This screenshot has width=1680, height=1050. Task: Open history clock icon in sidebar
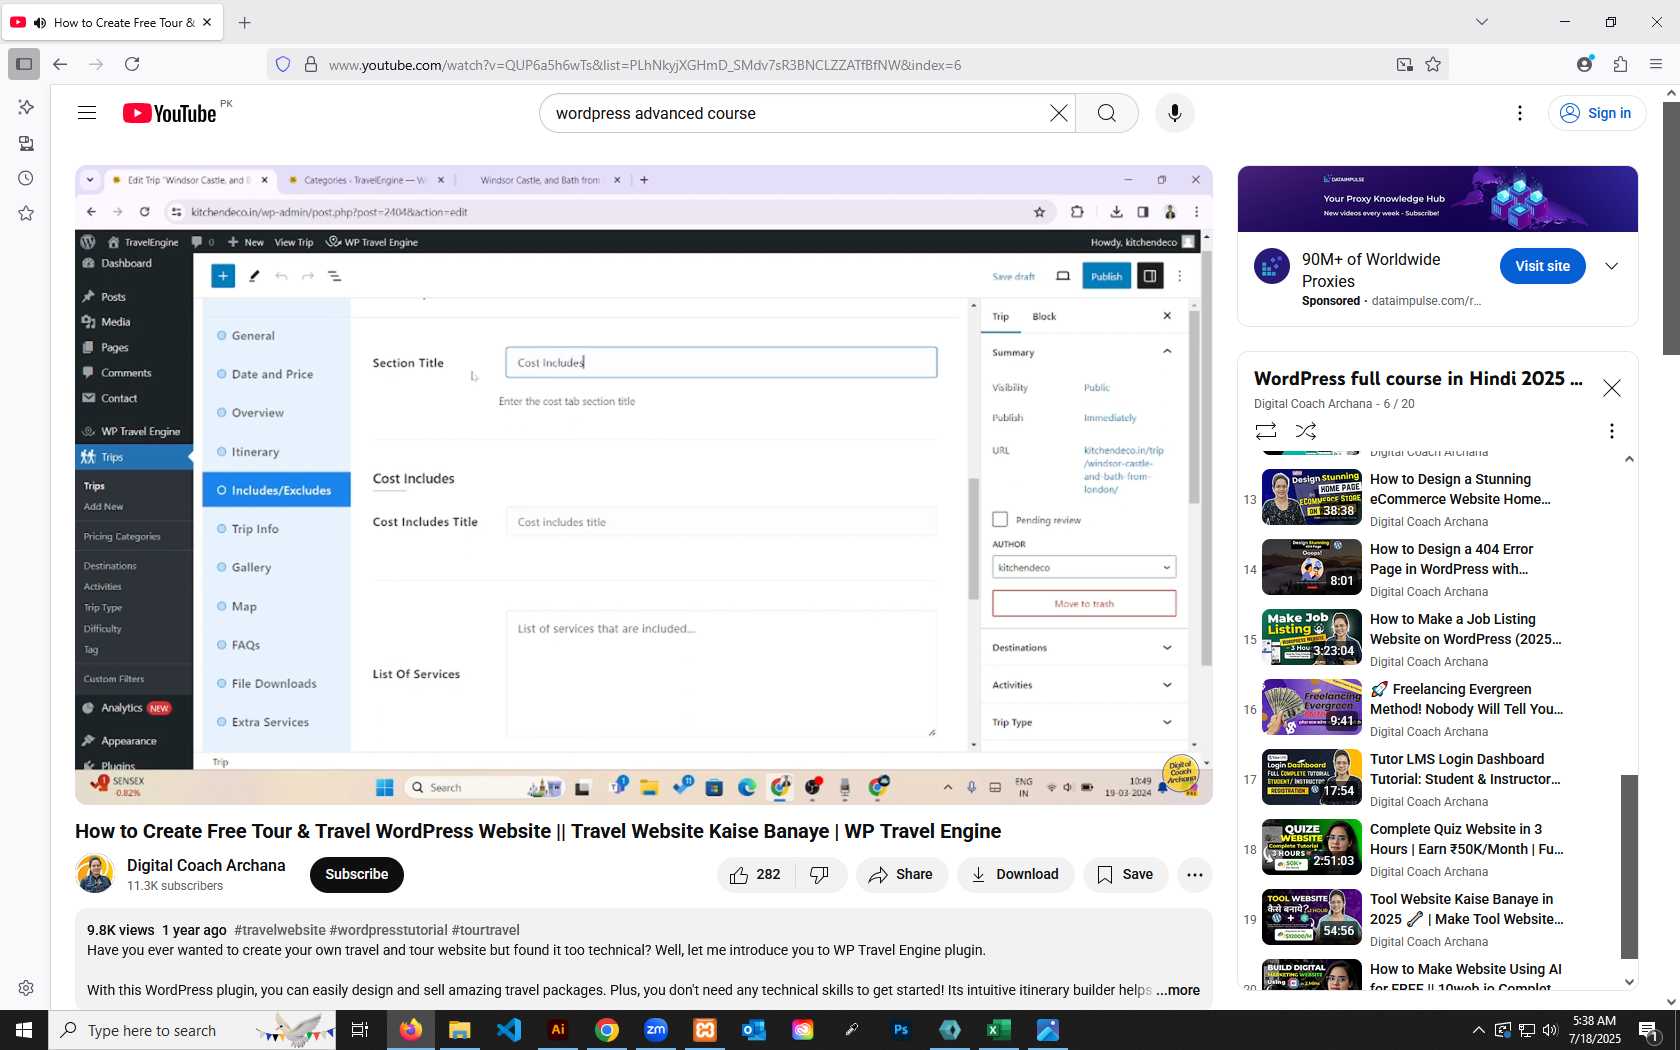click(x=26, y=178)
